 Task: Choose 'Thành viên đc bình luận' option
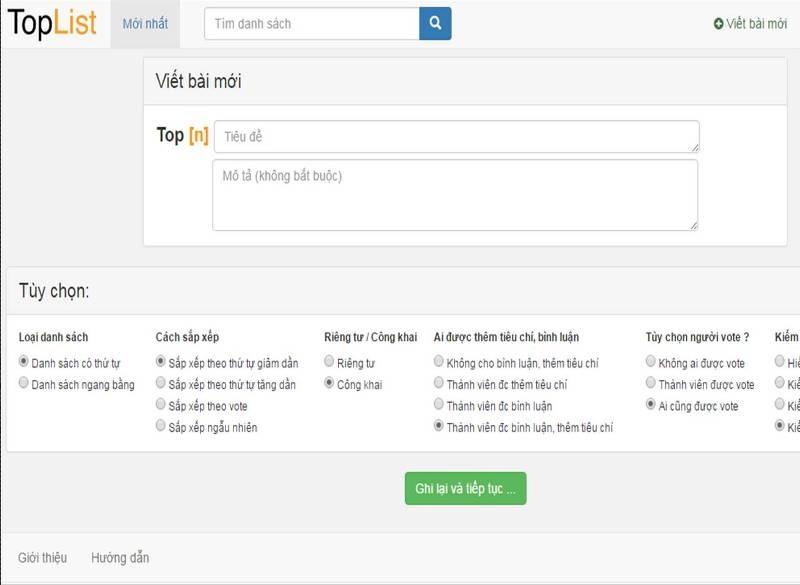(x=439, y=405)
